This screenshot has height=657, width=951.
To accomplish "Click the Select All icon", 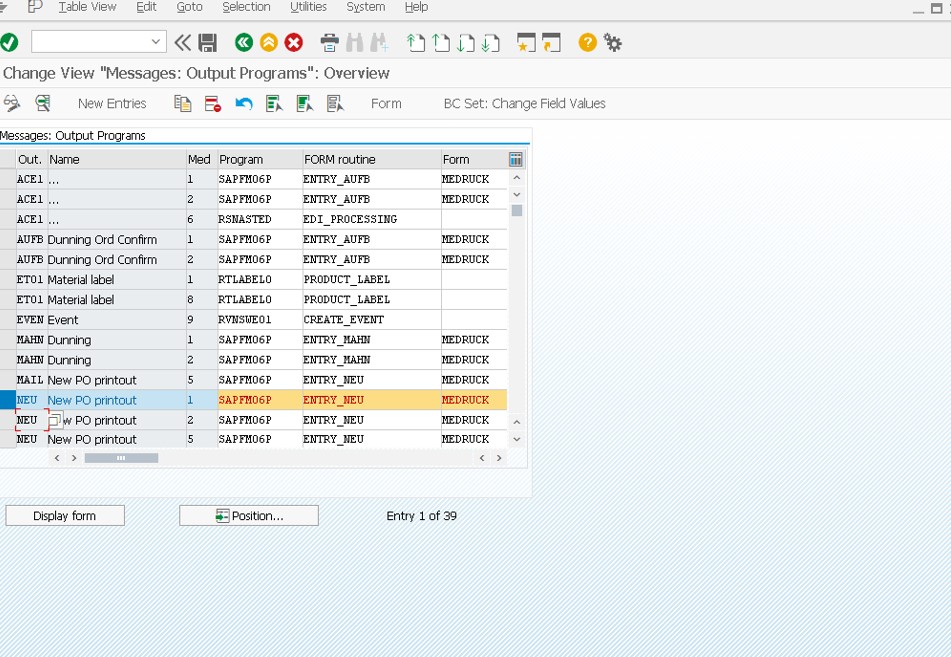I will [274, 103].
